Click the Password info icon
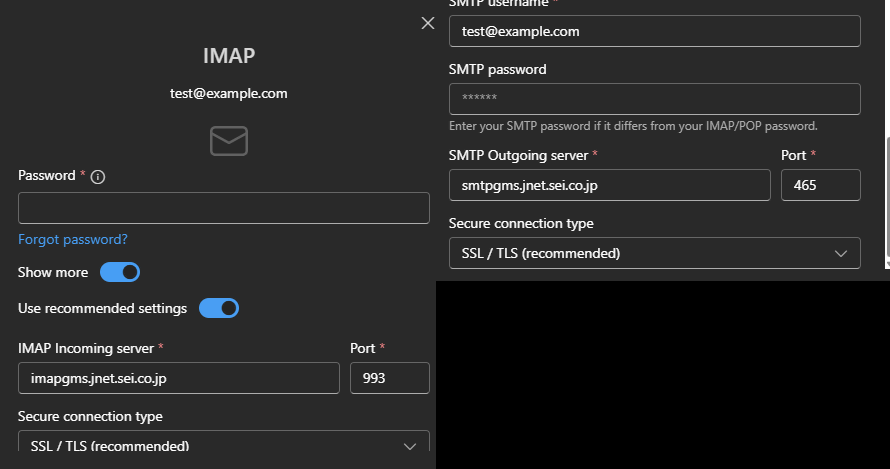The height and width of the screenshot is (469, 890). tap(98, 176)
